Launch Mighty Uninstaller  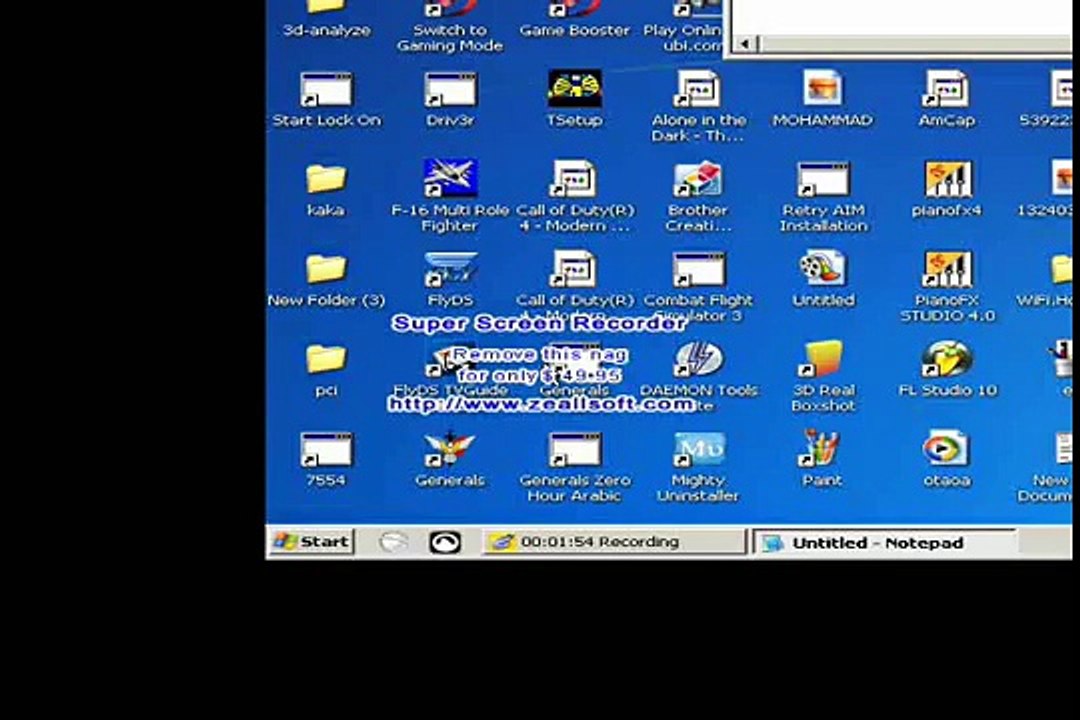click(698, 449)
